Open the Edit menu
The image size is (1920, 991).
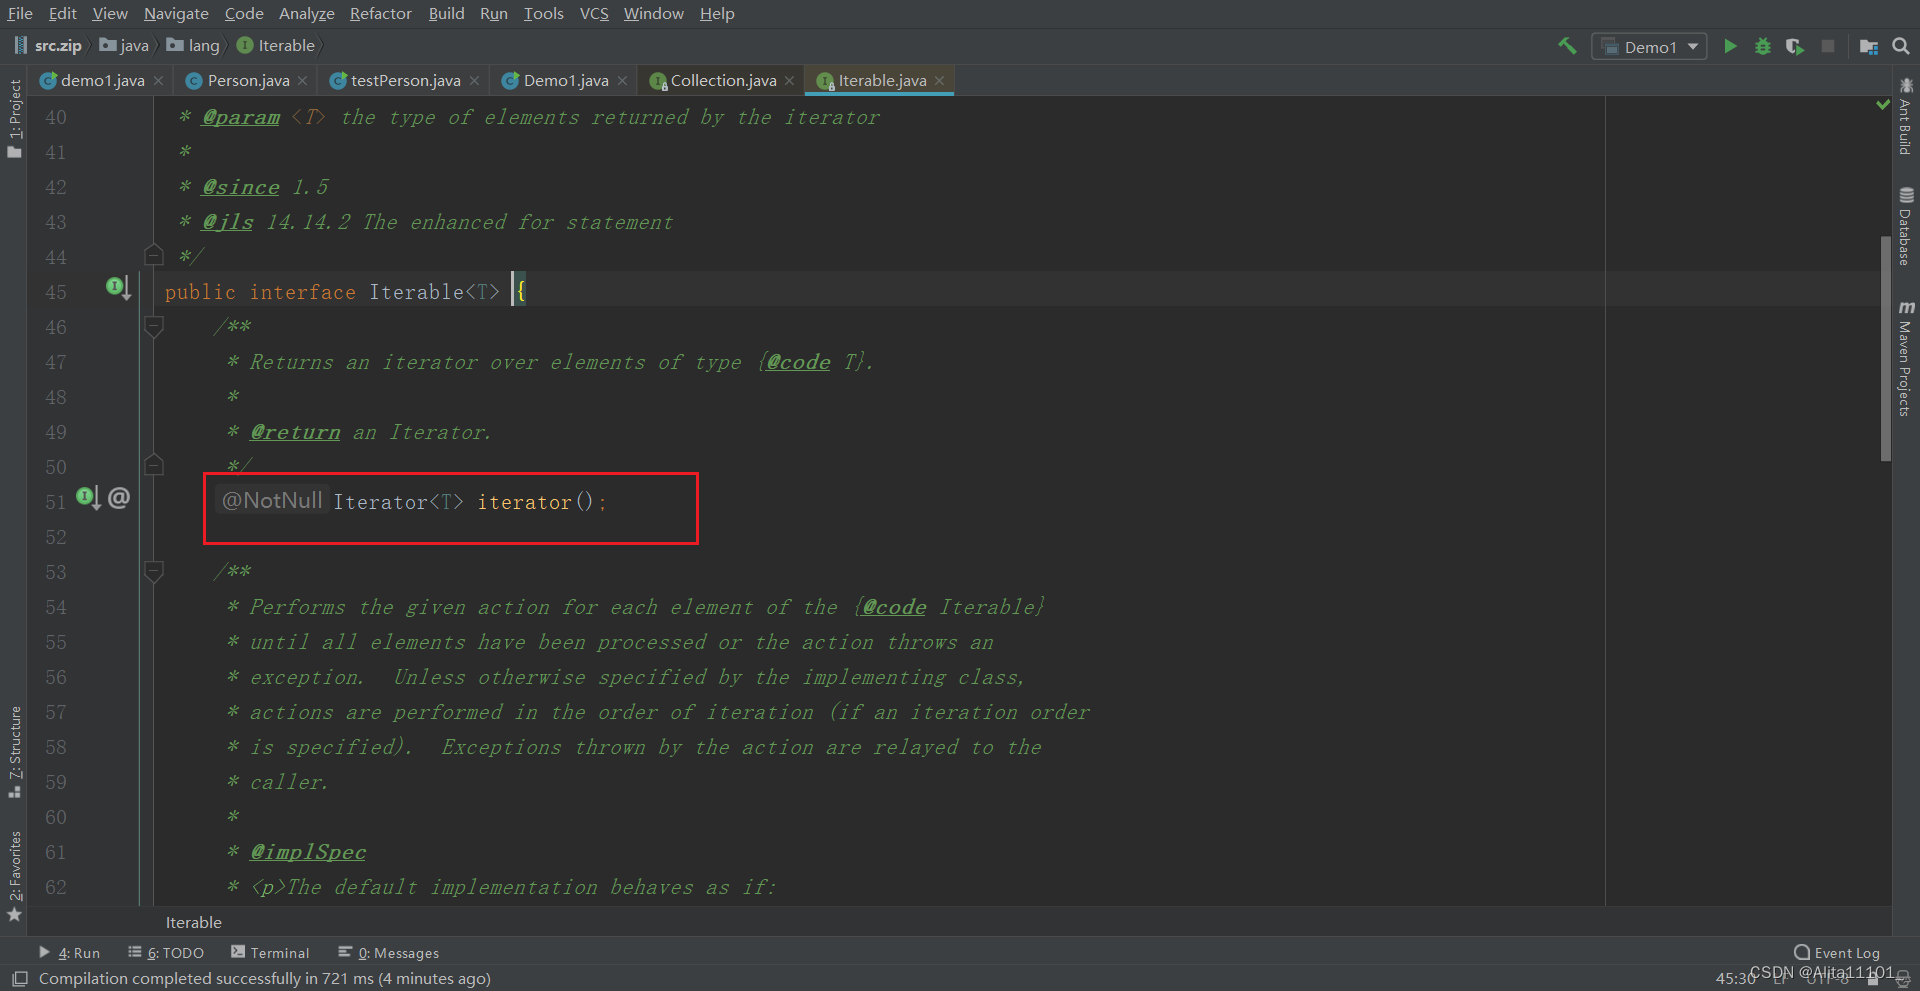click(62, 13)
